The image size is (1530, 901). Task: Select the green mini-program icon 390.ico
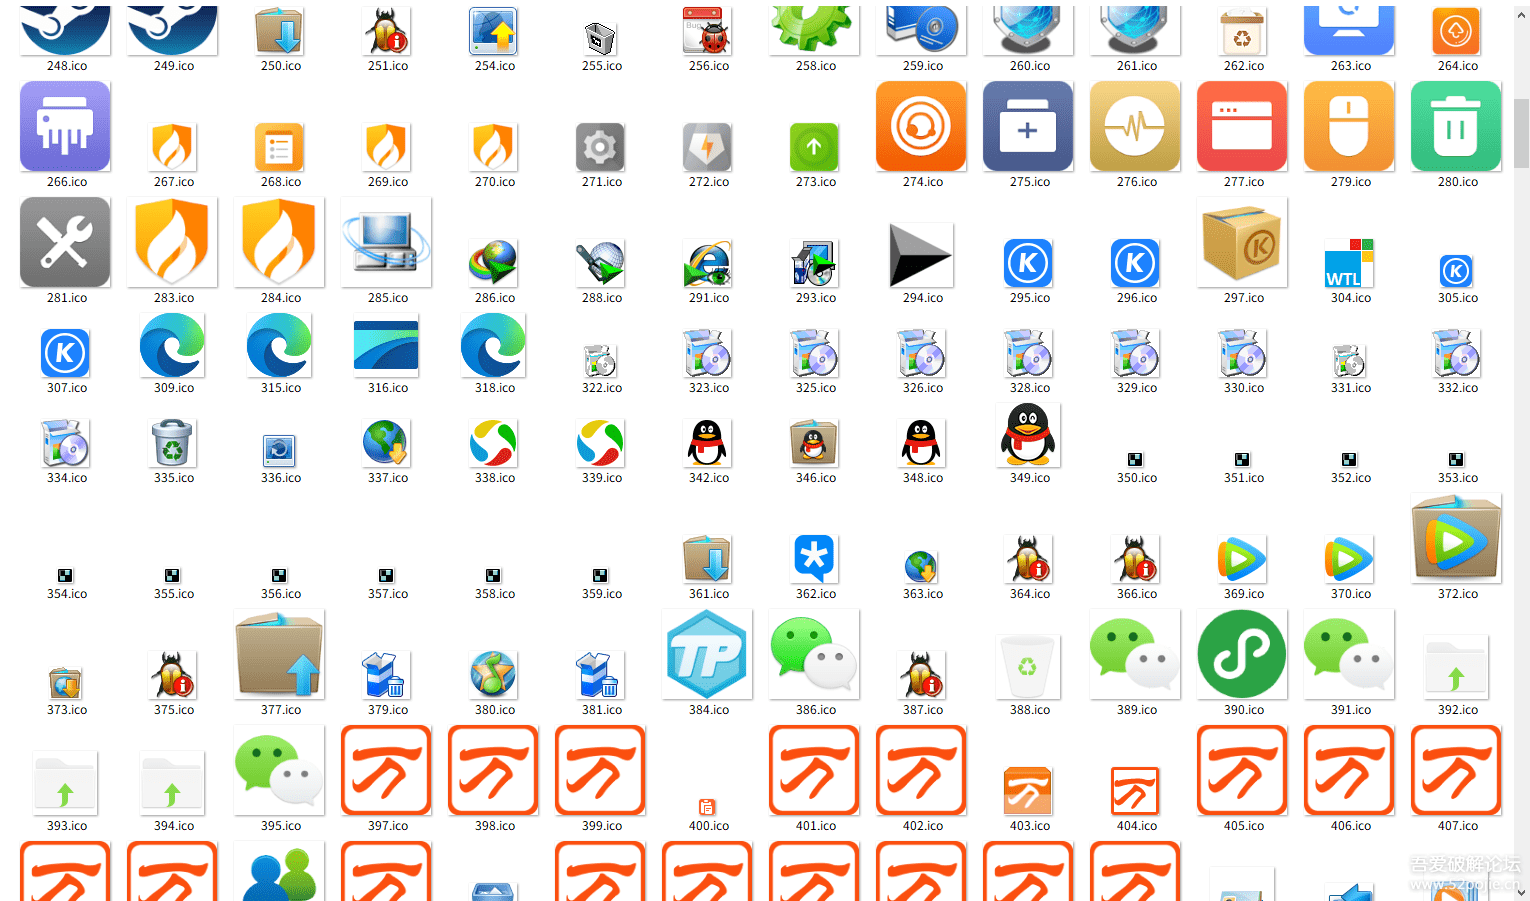click(1242, 655)
